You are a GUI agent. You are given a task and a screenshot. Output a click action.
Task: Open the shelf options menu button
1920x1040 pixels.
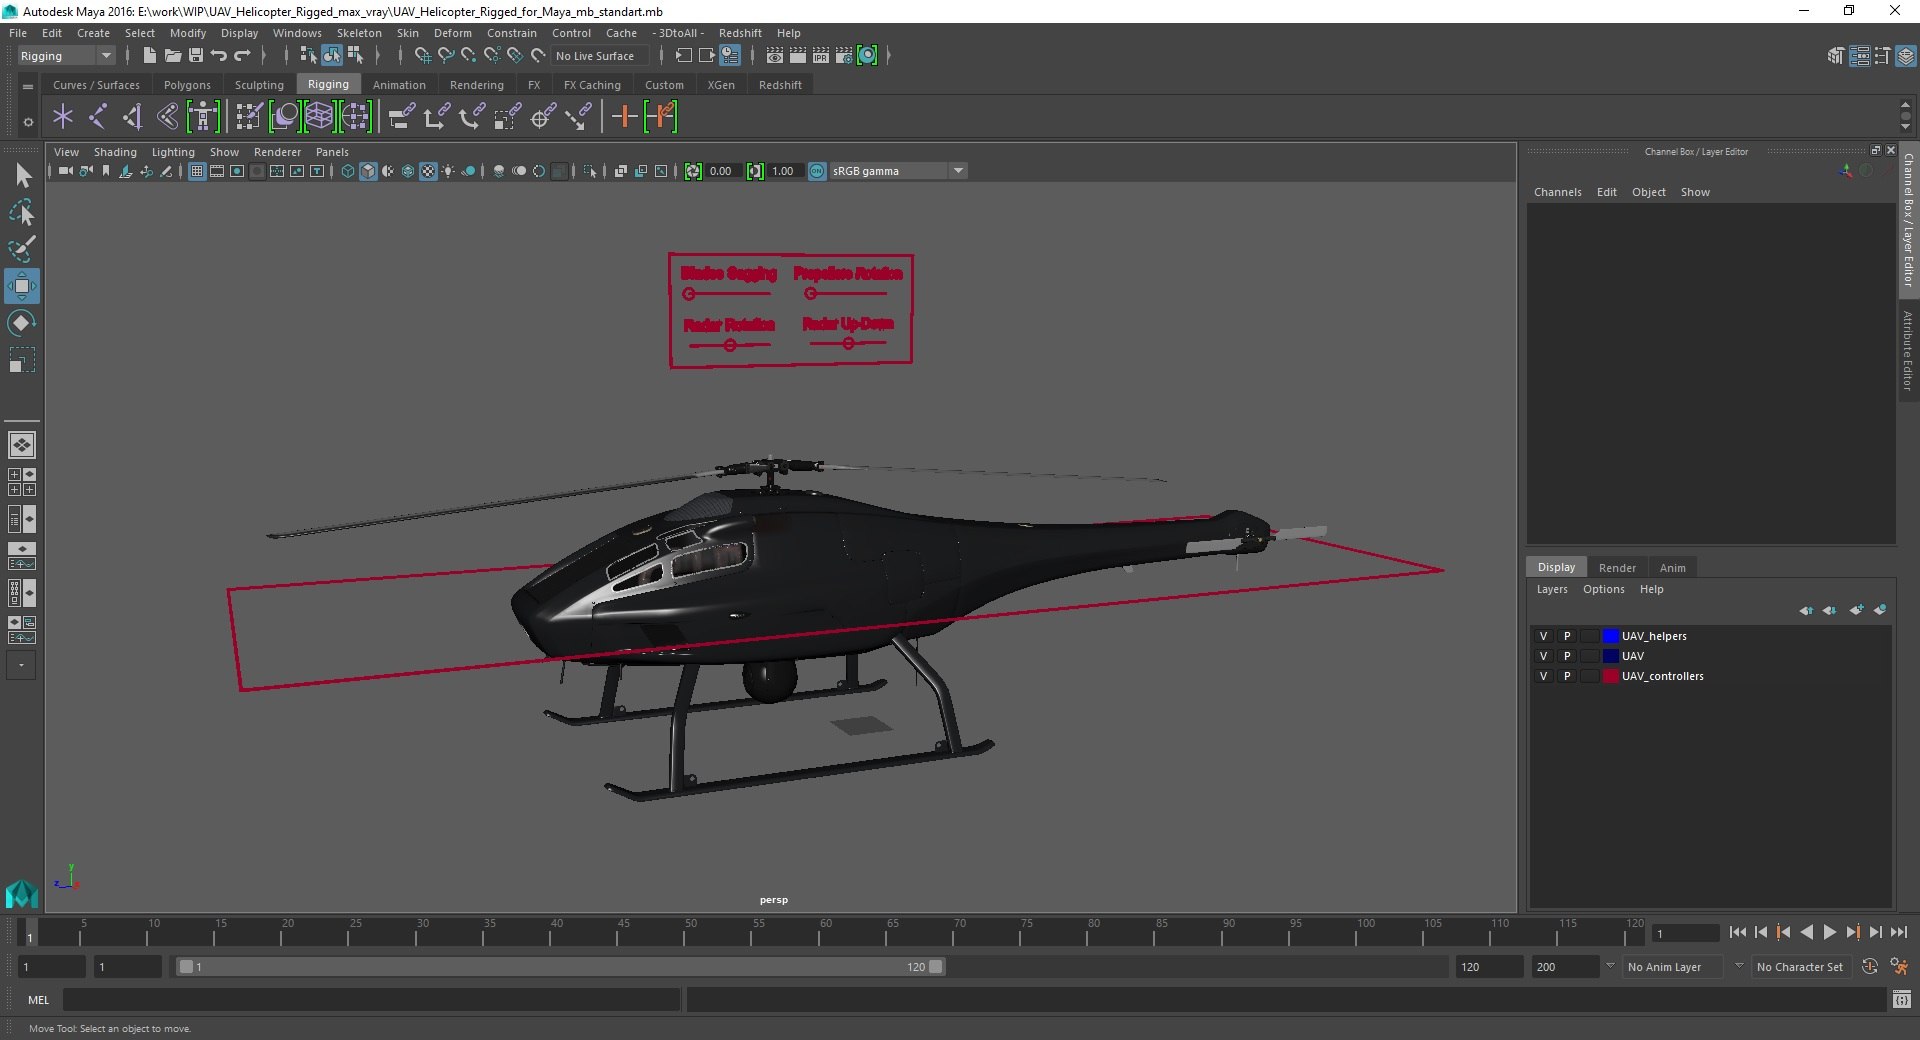pyautogui.click(x=28, y=121)
